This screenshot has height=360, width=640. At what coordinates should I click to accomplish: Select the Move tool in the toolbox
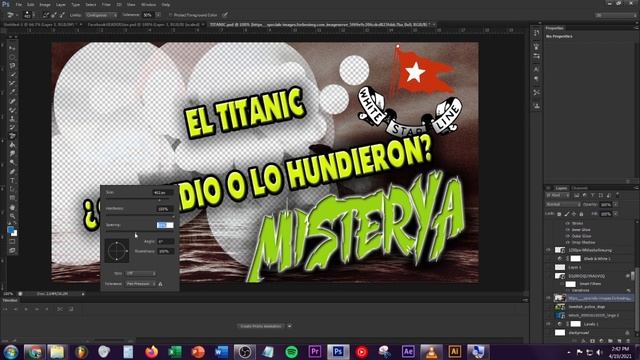[x=12, y=48]
